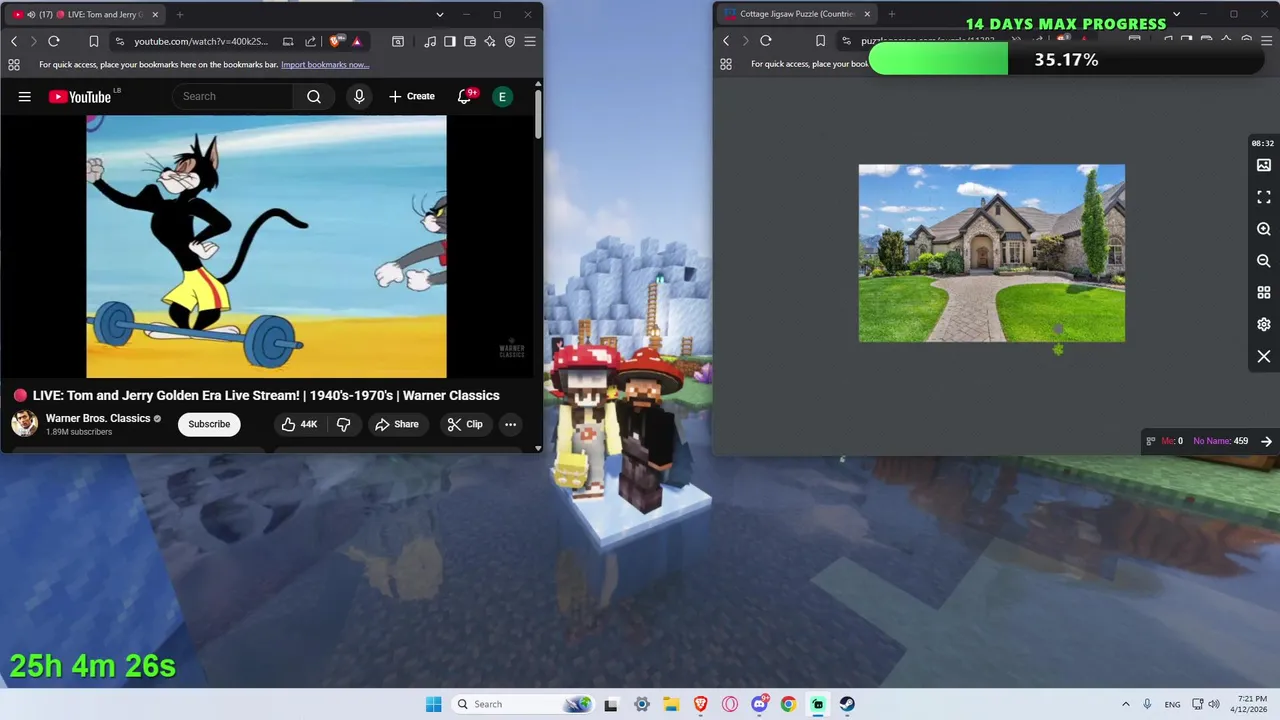Open Brave Rewards triangle icon in YouTube window
The width and height of the screenshot is (1280, 720).
click(x=356, y=41)
